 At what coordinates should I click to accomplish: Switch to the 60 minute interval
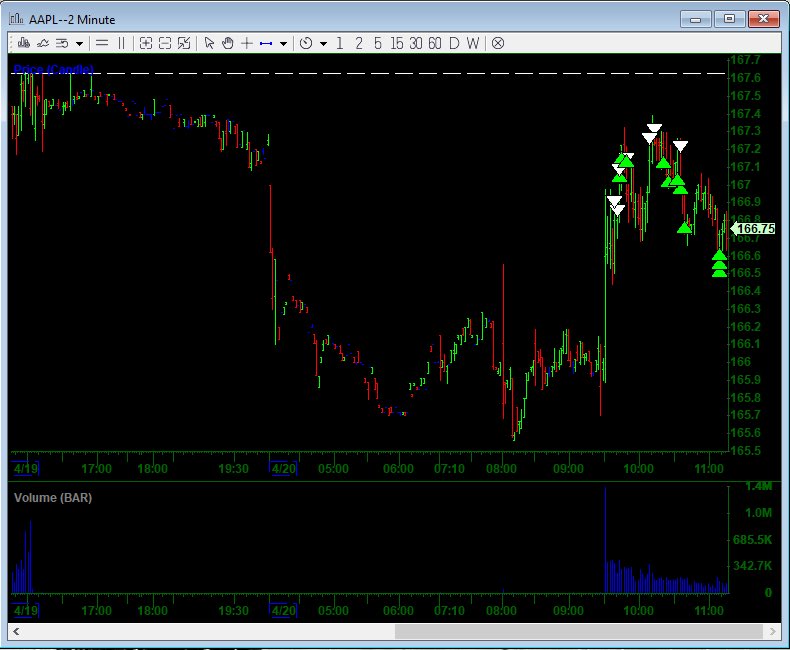tap(435, 43)
